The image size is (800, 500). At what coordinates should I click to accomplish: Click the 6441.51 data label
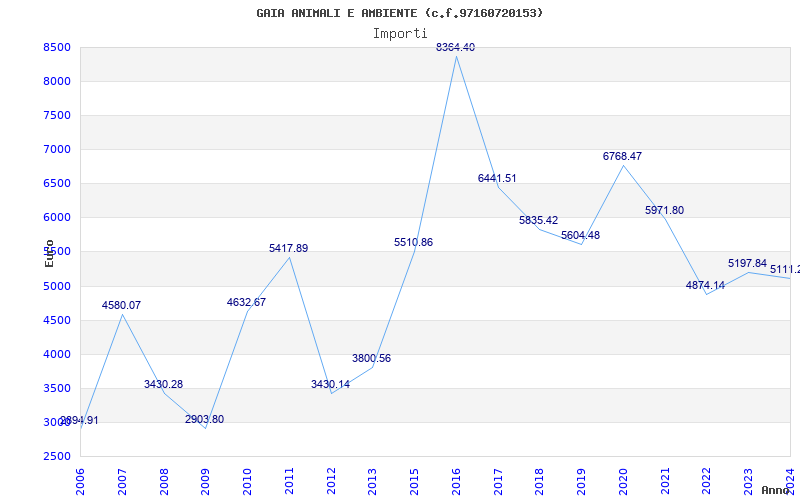497,179
